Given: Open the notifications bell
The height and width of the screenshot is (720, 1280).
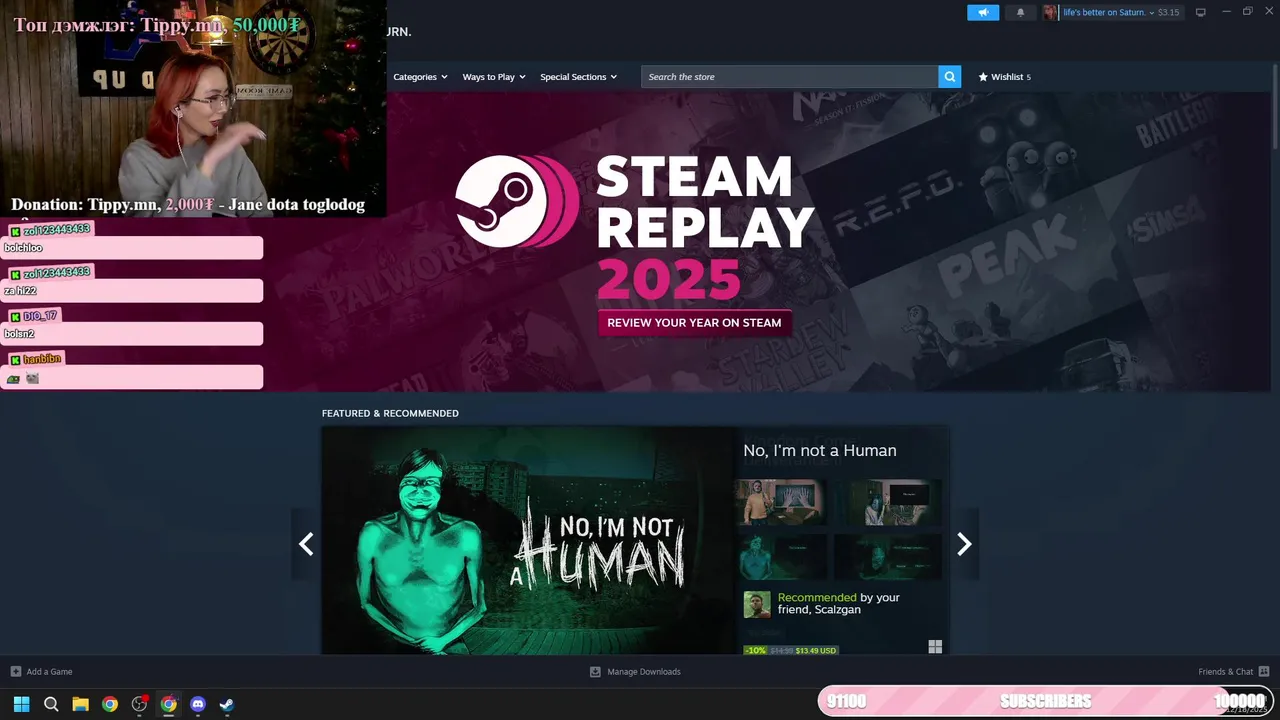Looking at the screenshot, I should [x=1020, y=12].
